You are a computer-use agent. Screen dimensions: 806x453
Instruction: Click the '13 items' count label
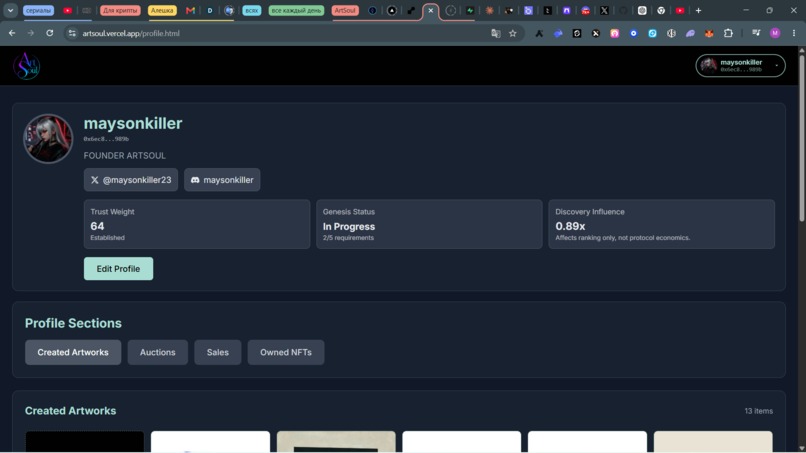758,411
